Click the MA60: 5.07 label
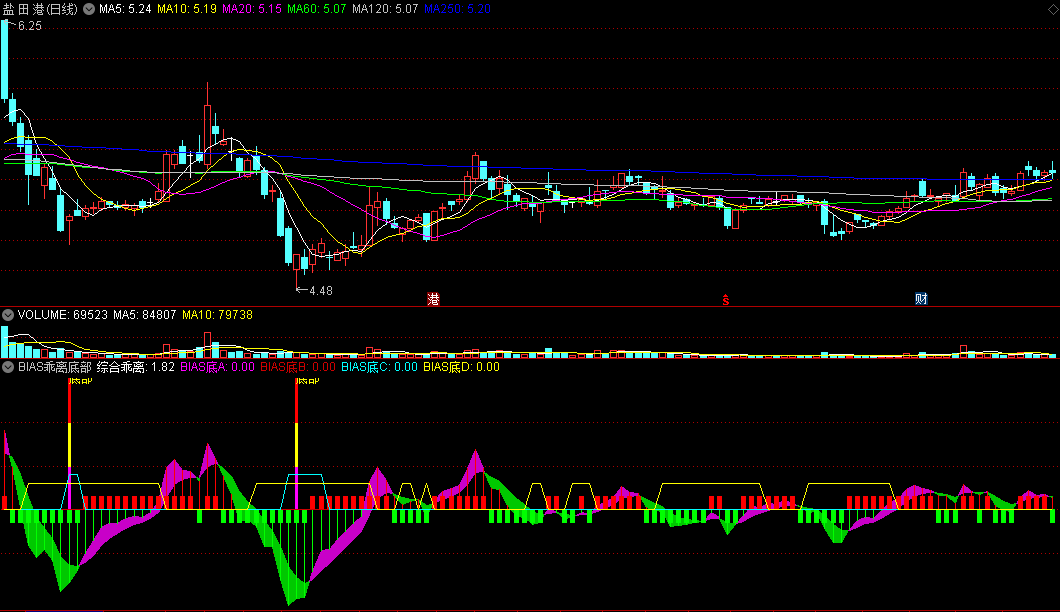 [317, 9]
